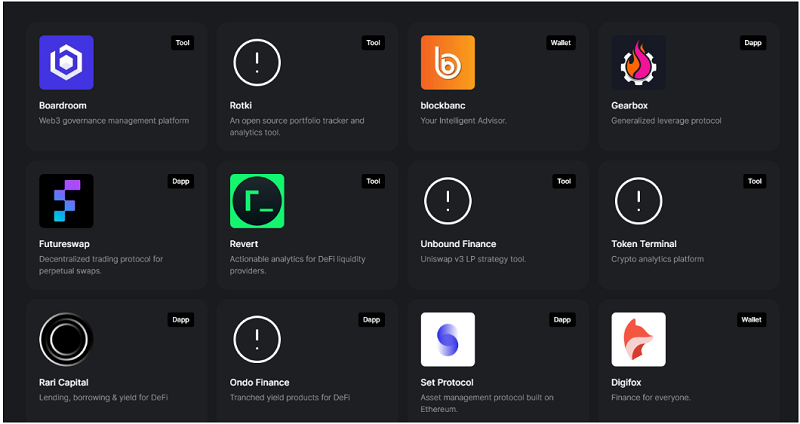This screenshot has width=800, height=424.
Task: Click the Rotki placeholder exclamation icon
Action: pyautogui.click(x=257, y=63)
